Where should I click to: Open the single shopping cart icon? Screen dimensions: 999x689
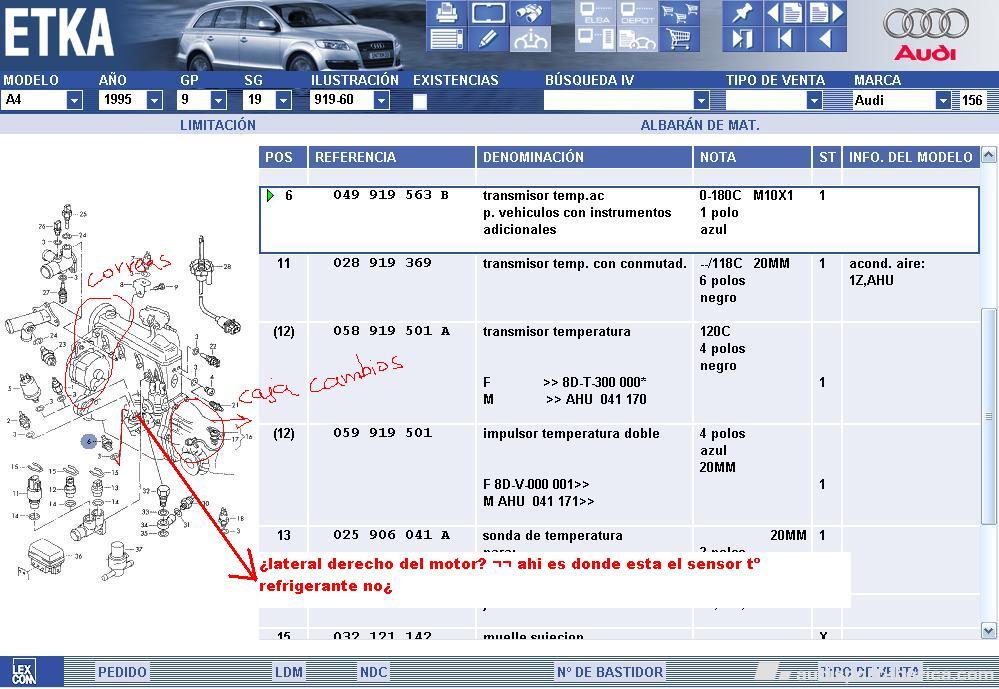coord(679,39)
